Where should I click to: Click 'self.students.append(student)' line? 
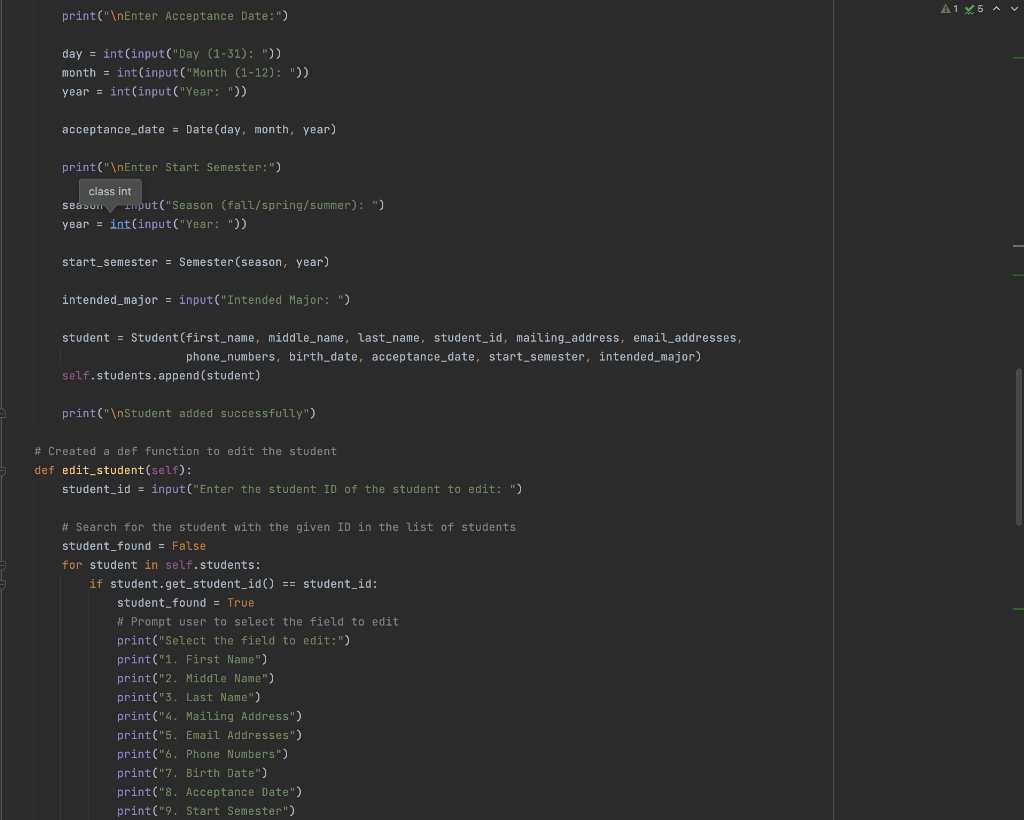pyautogui.click(x=161, y=375)
